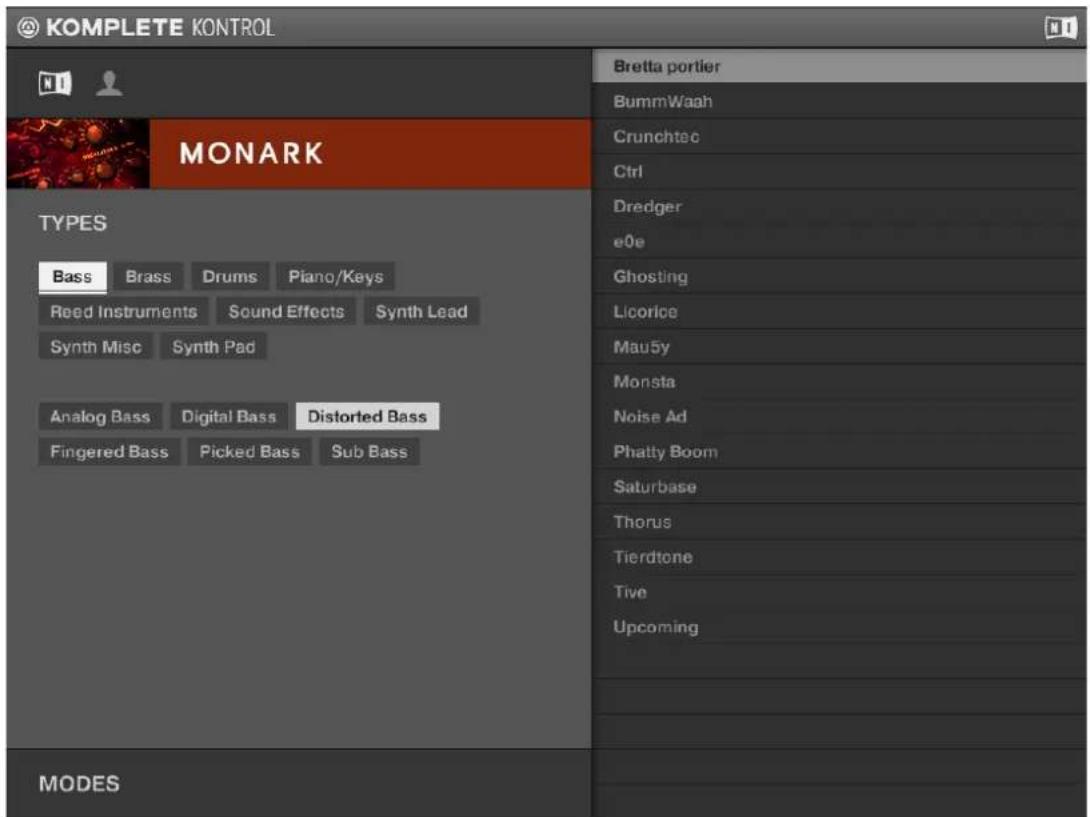Toggle the Piano/Keys type tag
Image resolution: width=1090 pixels, height=817 pixels.
336,277
